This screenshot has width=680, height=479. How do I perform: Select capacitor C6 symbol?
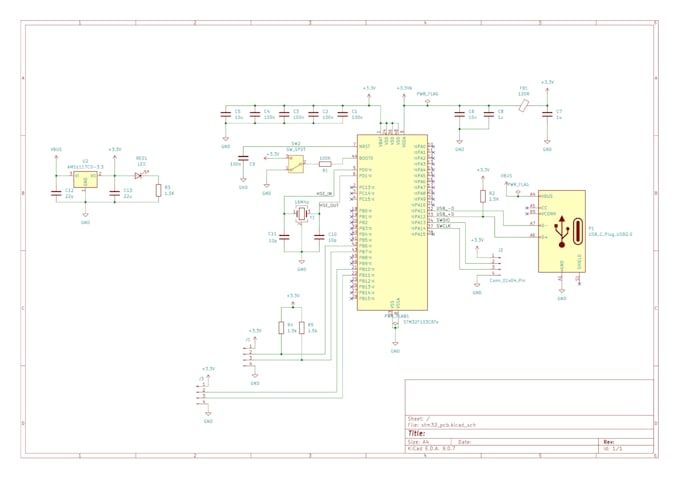[x=459, y=114]
